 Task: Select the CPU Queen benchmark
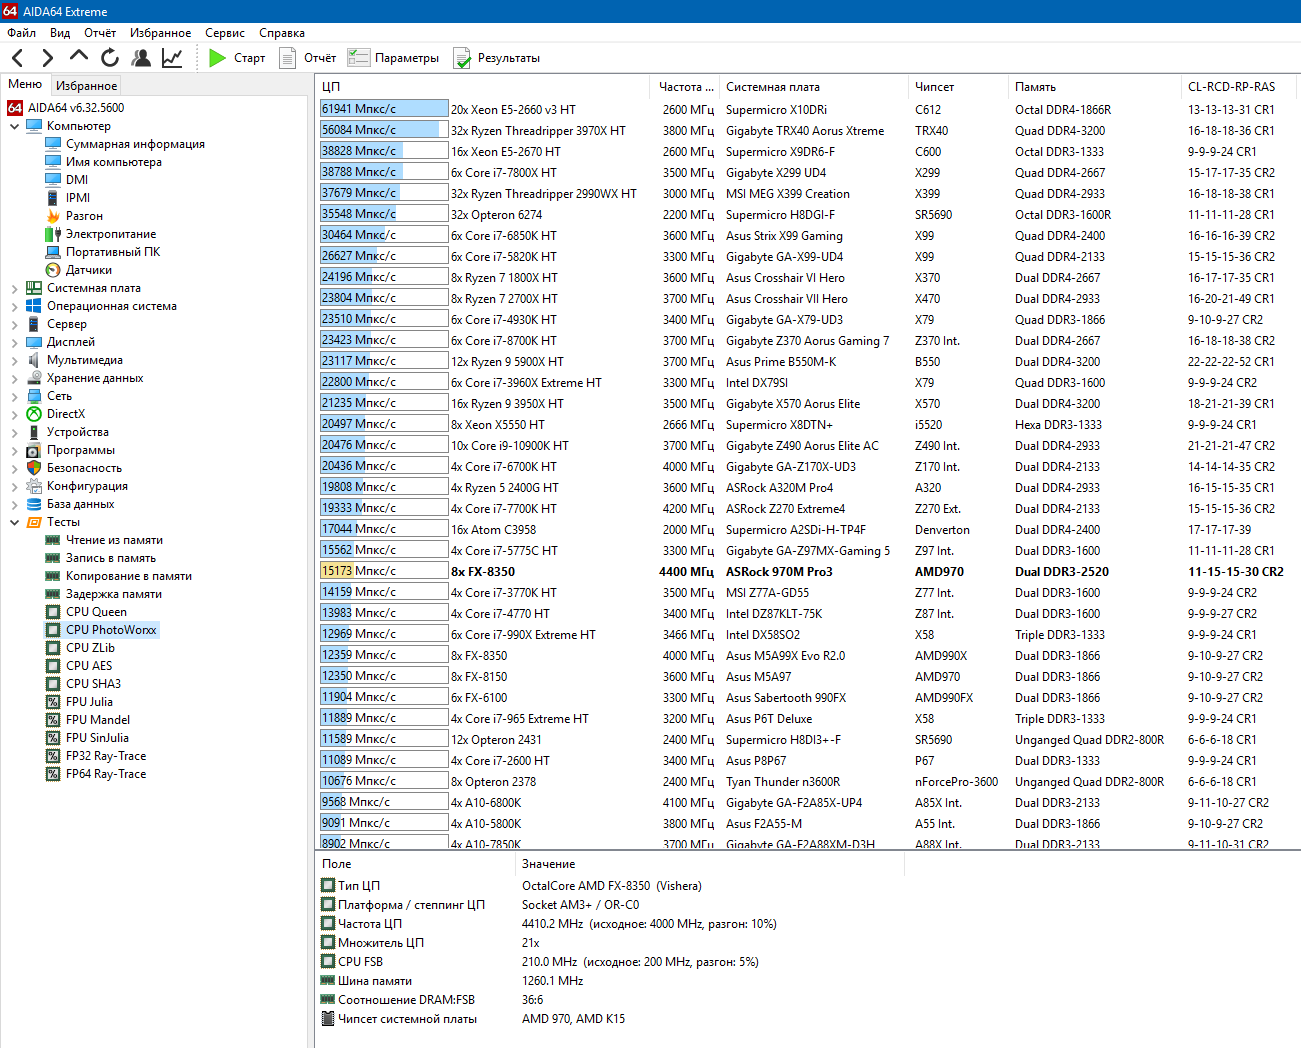(86, 612)
